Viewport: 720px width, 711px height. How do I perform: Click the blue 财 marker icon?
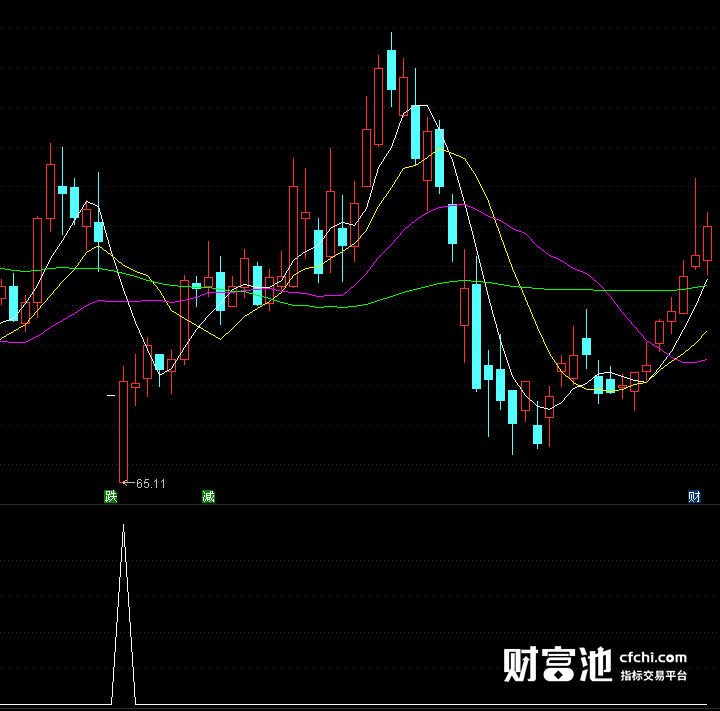coord(694,497)
